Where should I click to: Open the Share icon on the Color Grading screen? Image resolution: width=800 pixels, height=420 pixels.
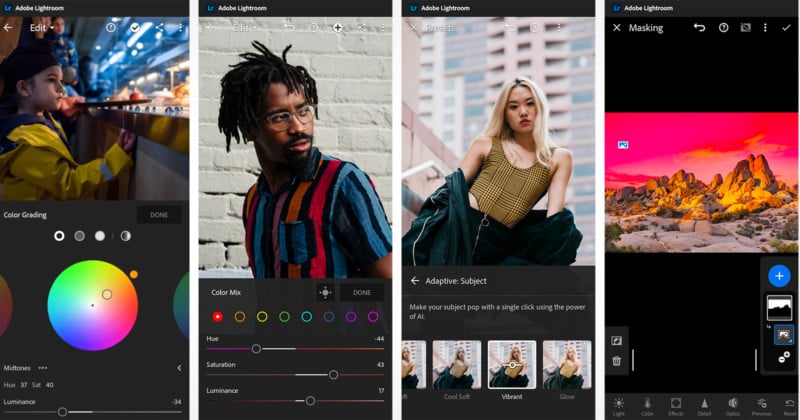pos(159,28)
